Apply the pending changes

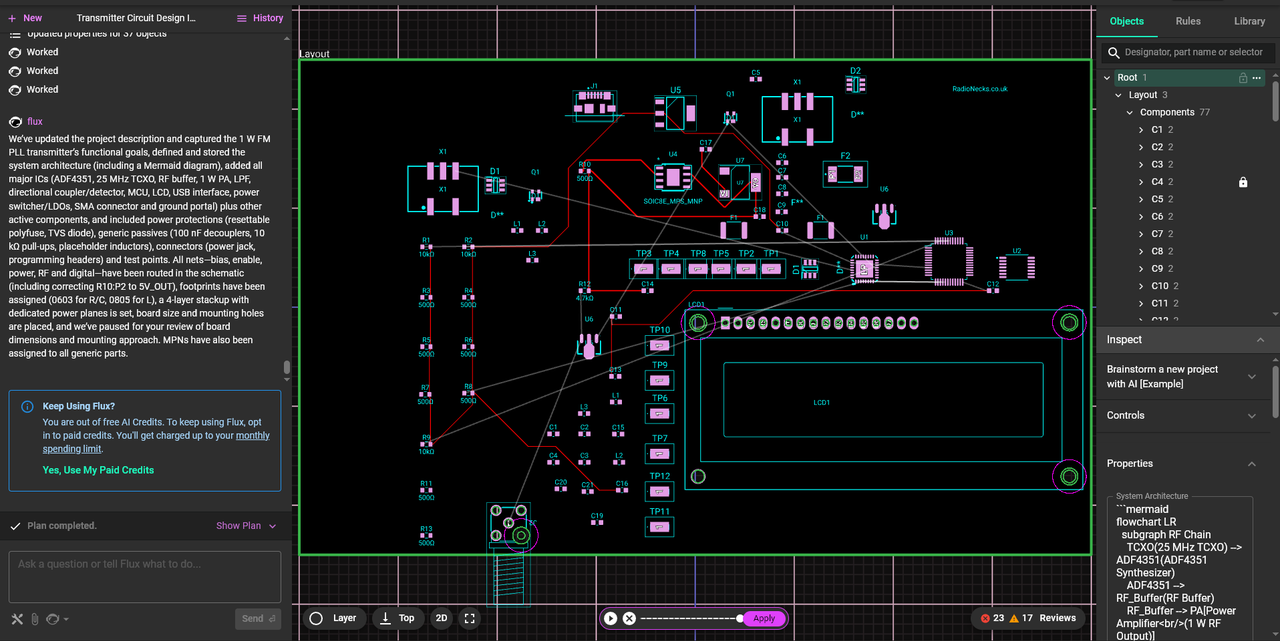[764, 618]
